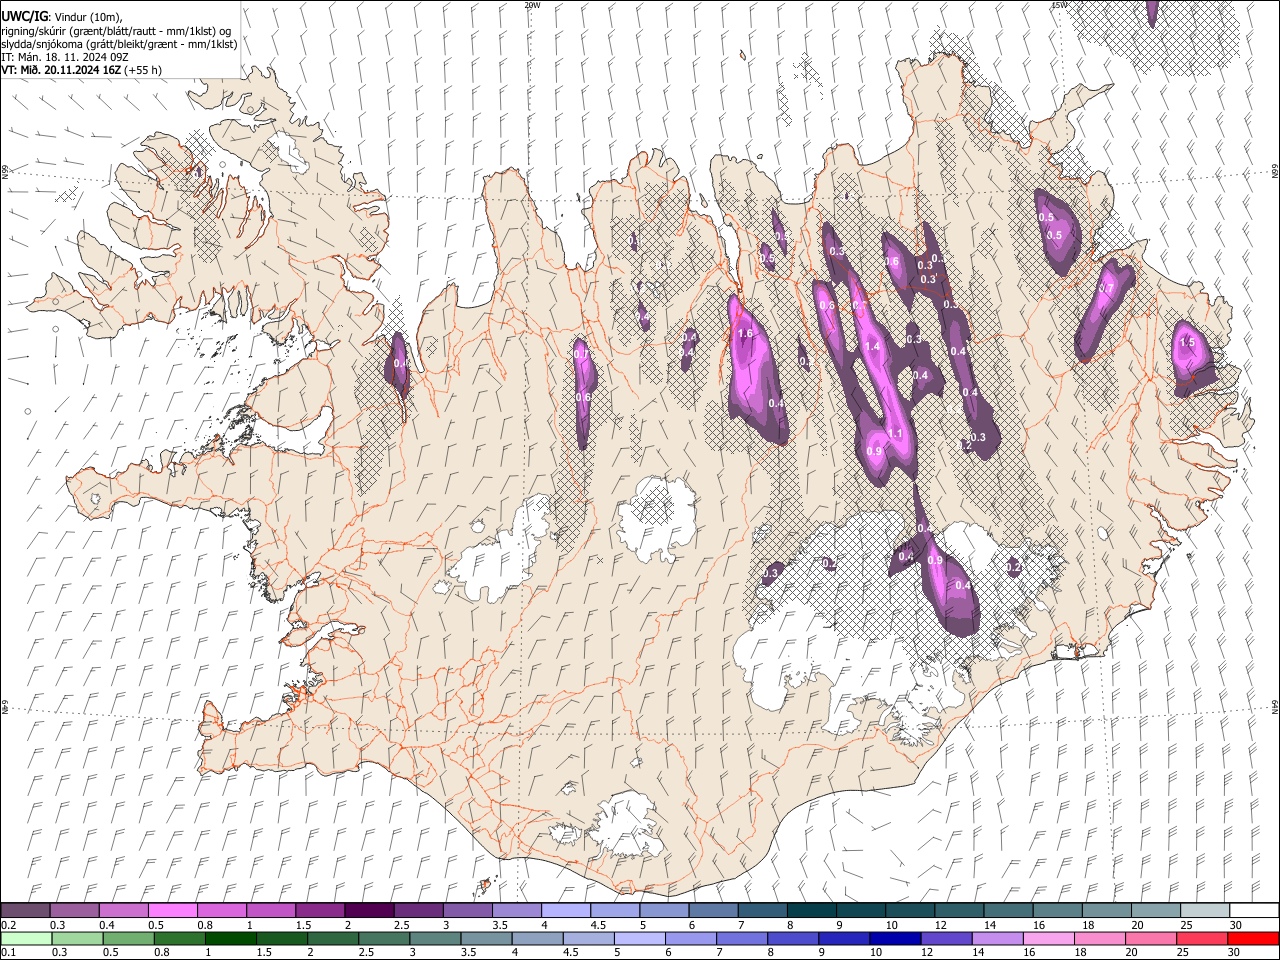1280x960 pixels.
Task: Select the green 0.8 swatch in the rain legend
Action: pos(179,939)
